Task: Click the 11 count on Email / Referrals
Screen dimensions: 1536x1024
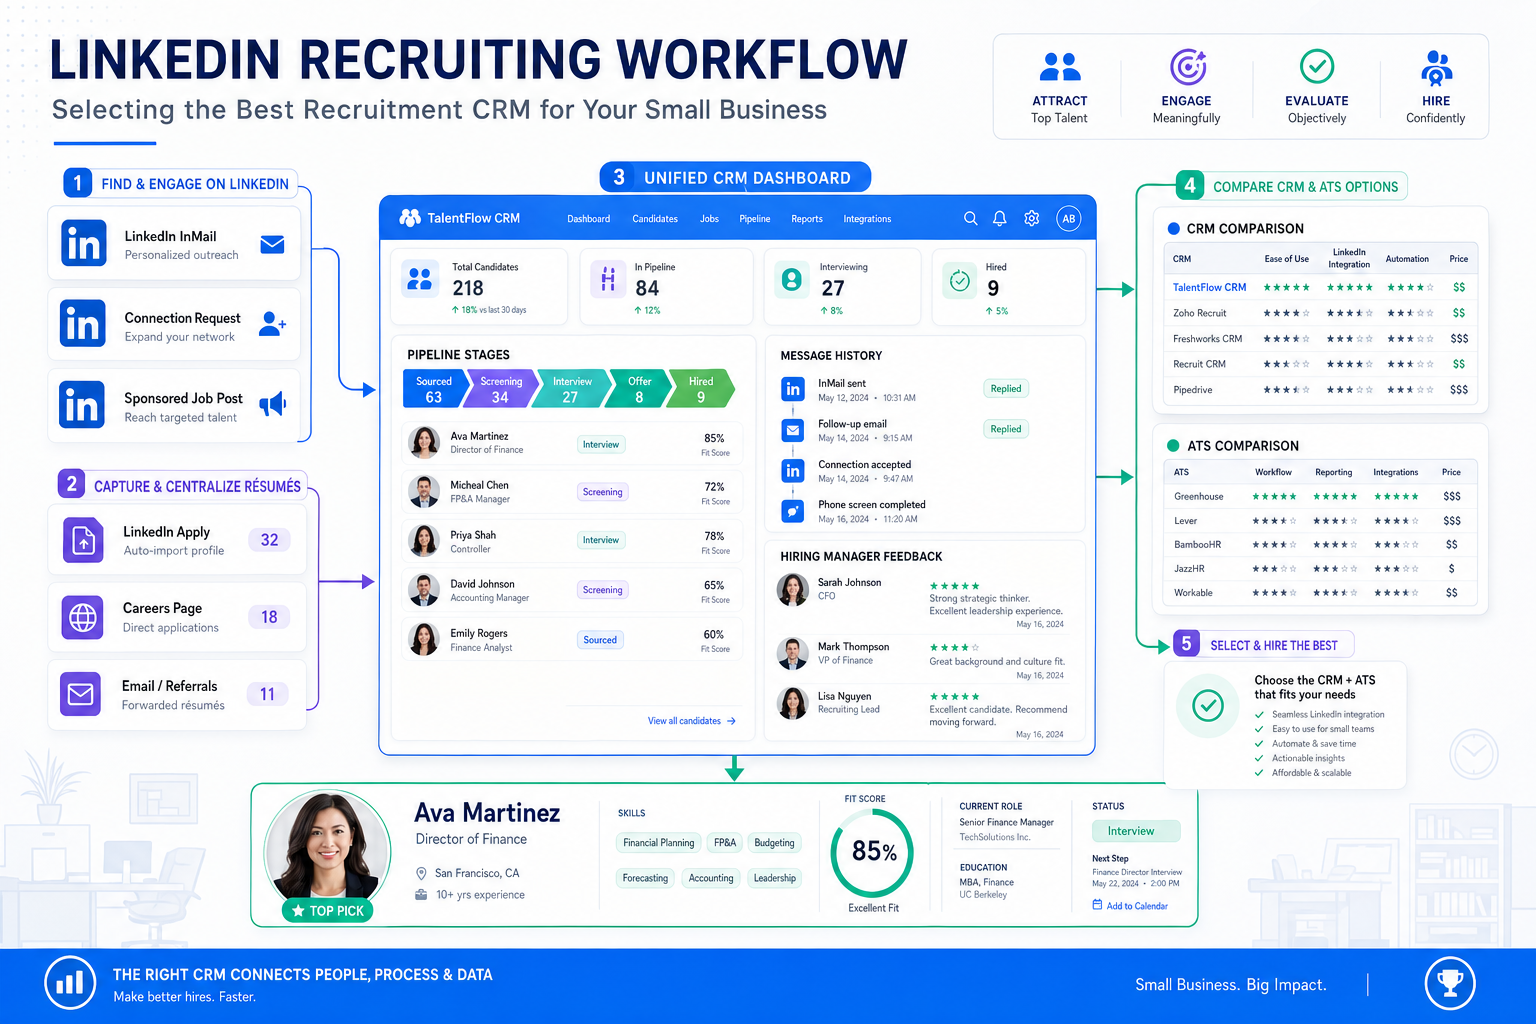Action: pos(268,694)
